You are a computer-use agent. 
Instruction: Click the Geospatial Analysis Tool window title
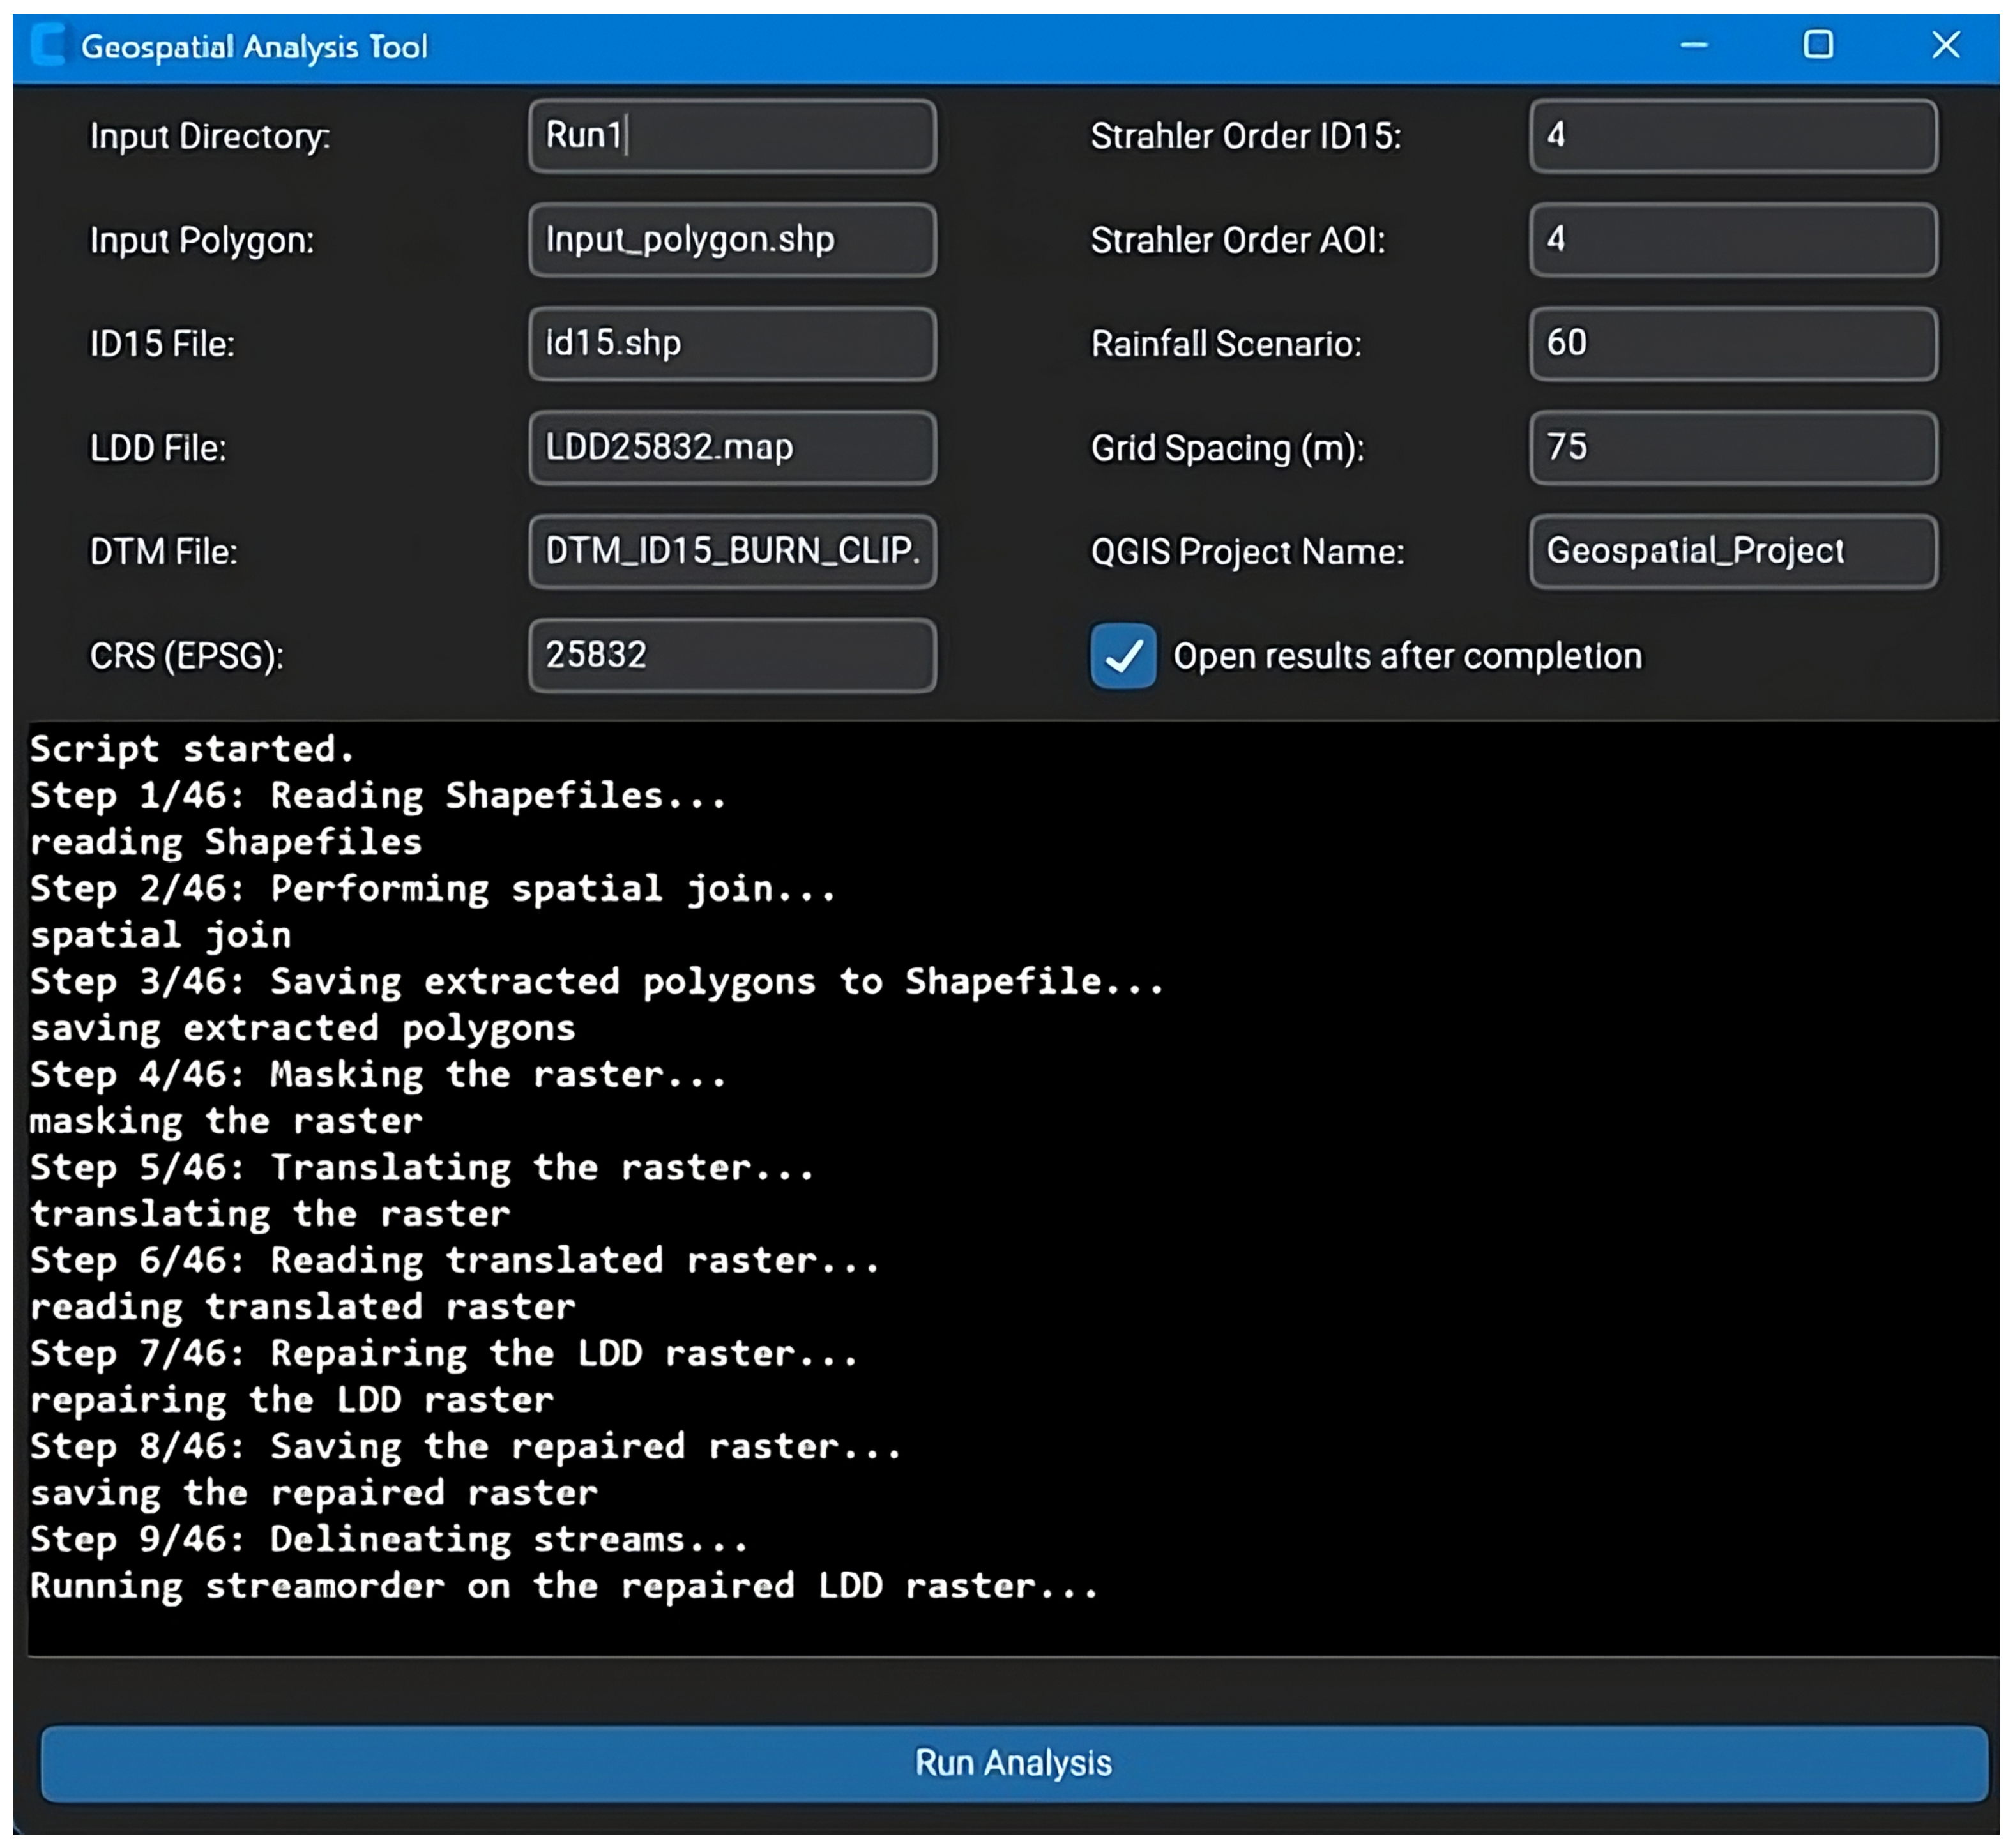pos(254,47)
